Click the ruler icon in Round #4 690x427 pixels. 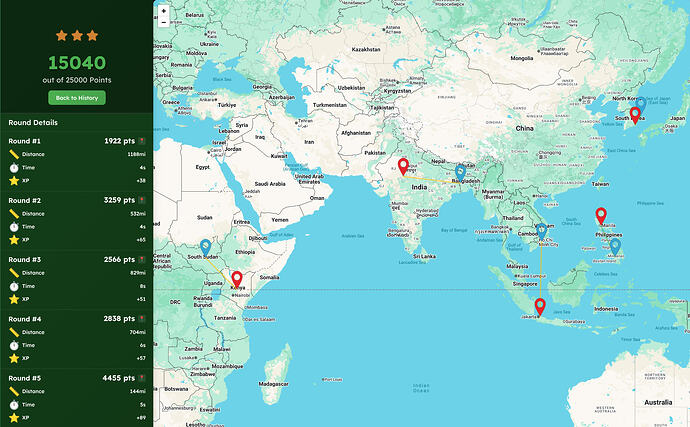[x=14, y=332]
